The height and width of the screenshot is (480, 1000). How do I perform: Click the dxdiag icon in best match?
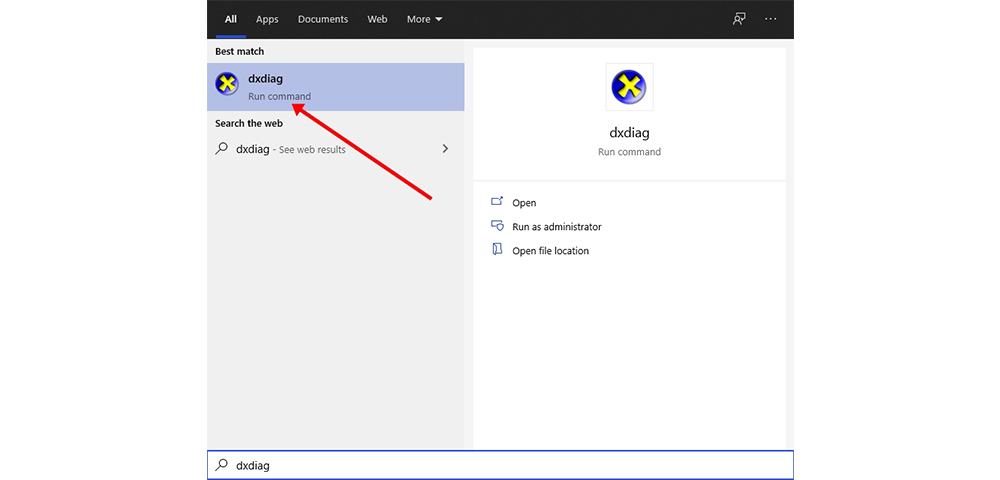click(226, 85)
